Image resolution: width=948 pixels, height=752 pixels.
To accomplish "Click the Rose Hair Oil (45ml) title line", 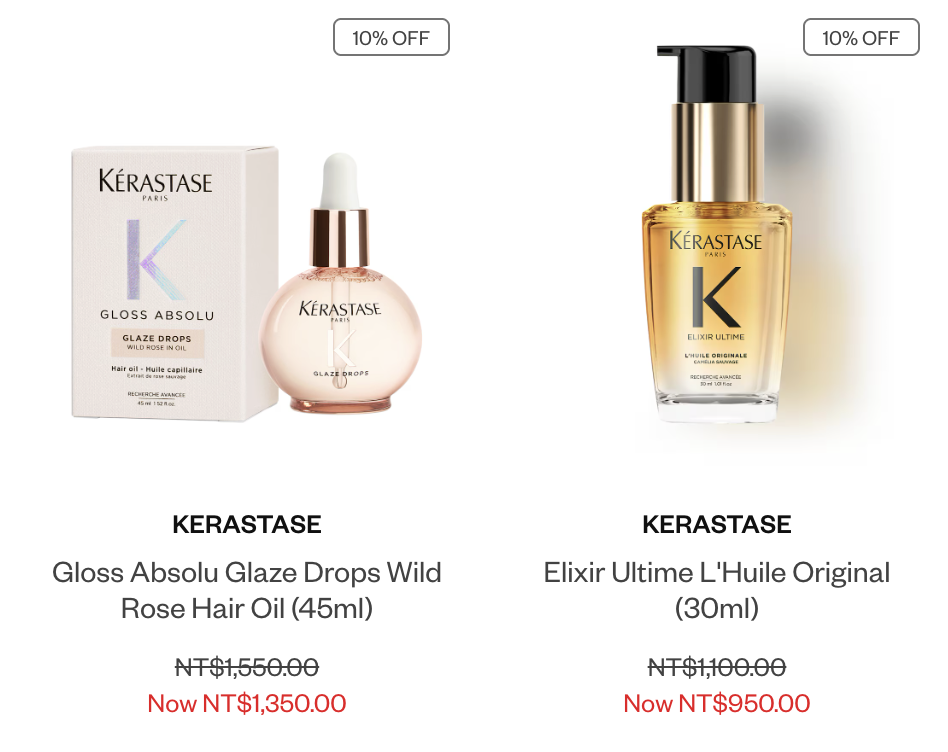I will click(x=247, y=608).
